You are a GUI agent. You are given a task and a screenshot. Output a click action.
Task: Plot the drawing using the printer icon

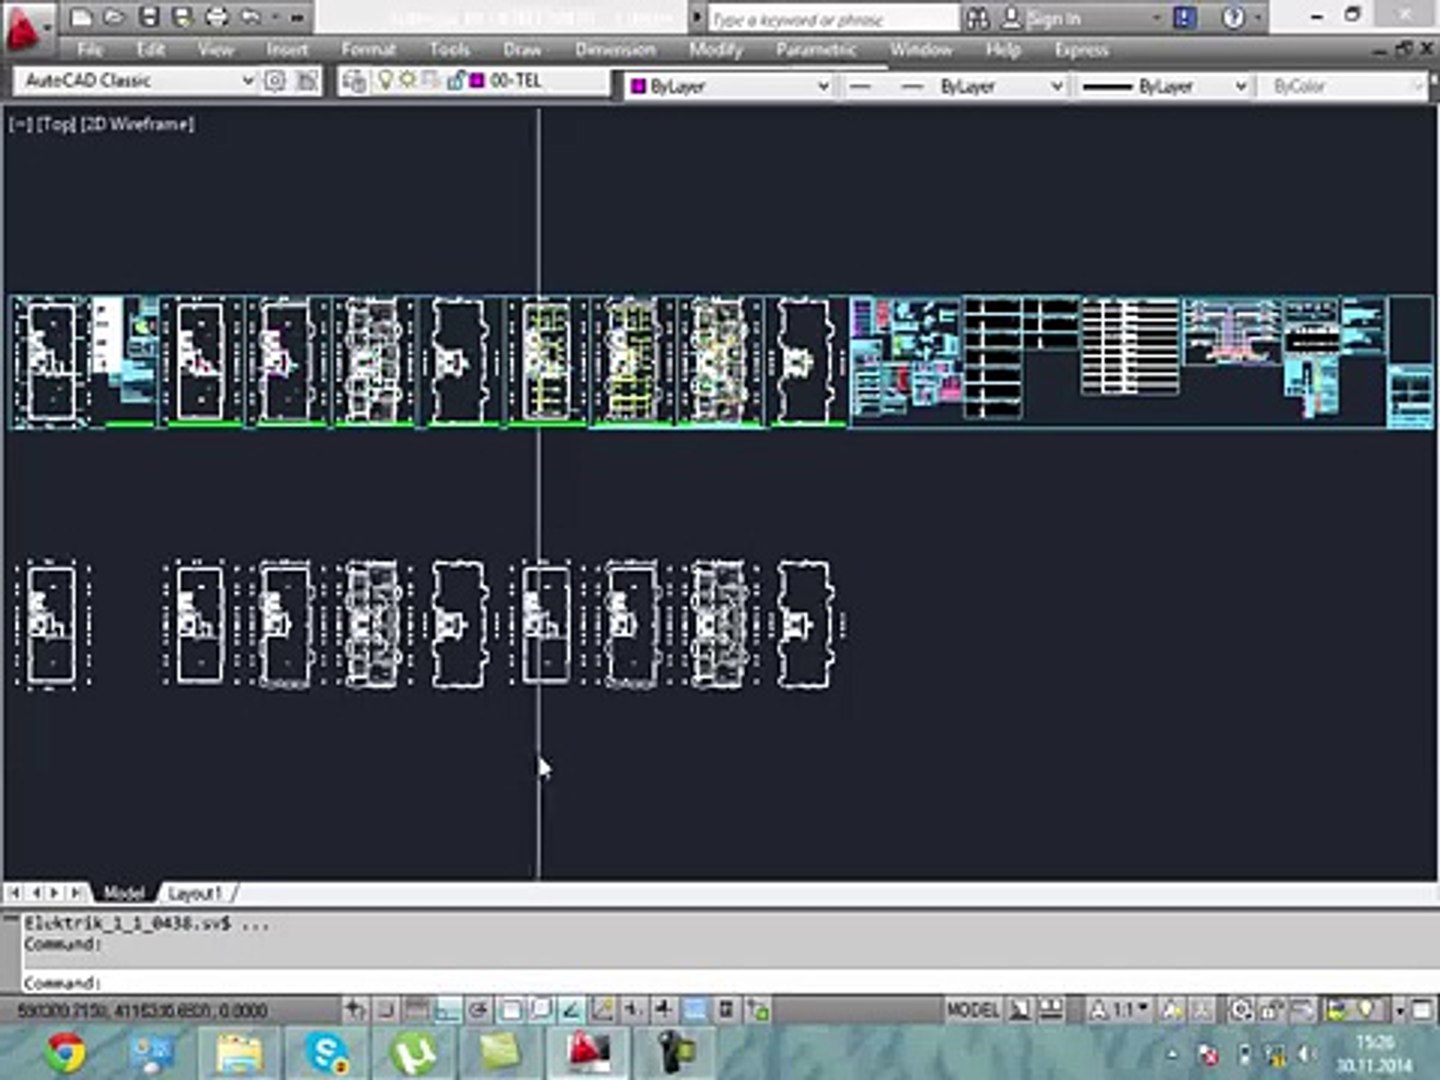(216, 17)
